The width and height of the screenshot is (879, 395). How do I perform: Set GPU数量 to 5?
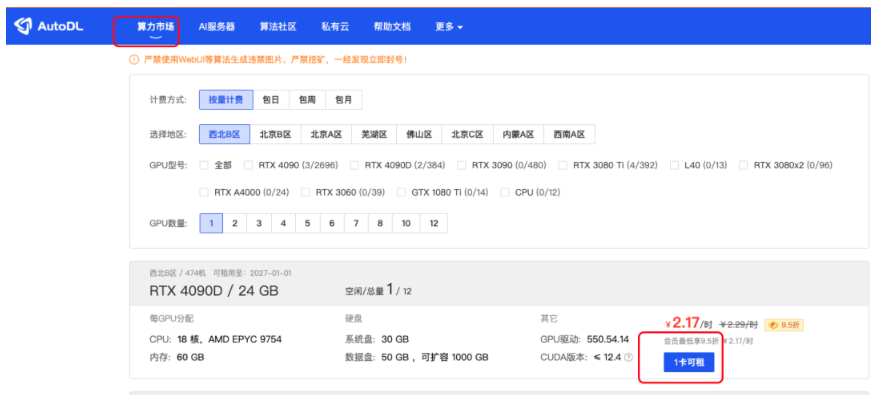coord(308,223)
